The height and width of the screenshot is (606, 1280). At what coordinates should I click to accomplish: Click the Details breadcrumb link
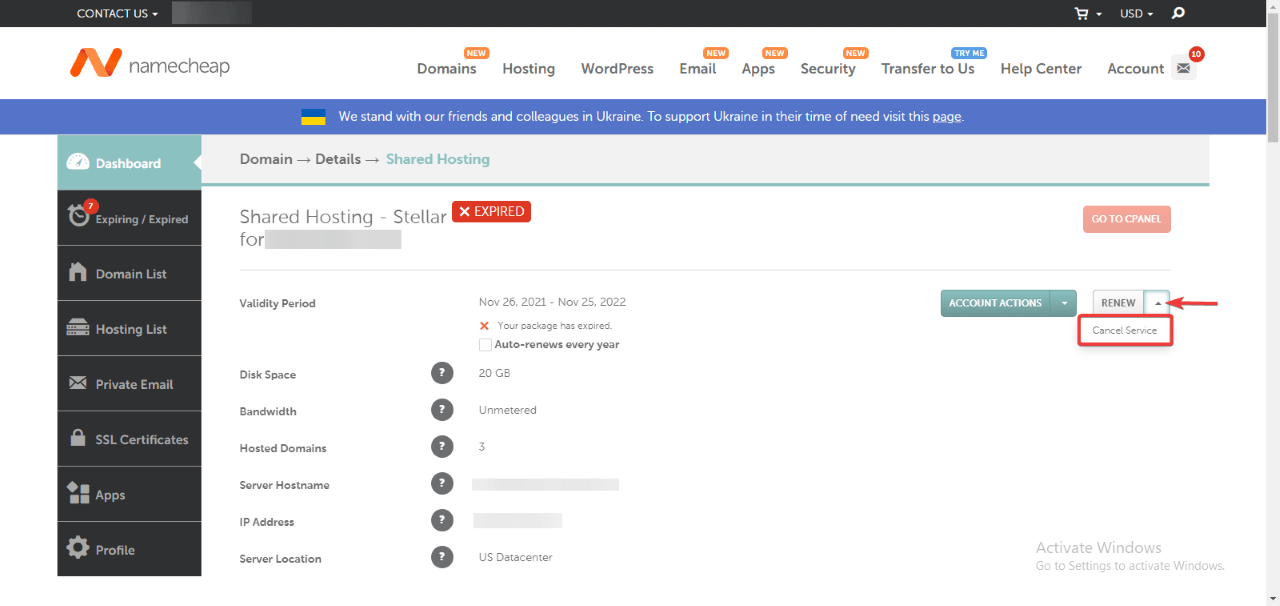pyautogui.click(x=338, y=159)
